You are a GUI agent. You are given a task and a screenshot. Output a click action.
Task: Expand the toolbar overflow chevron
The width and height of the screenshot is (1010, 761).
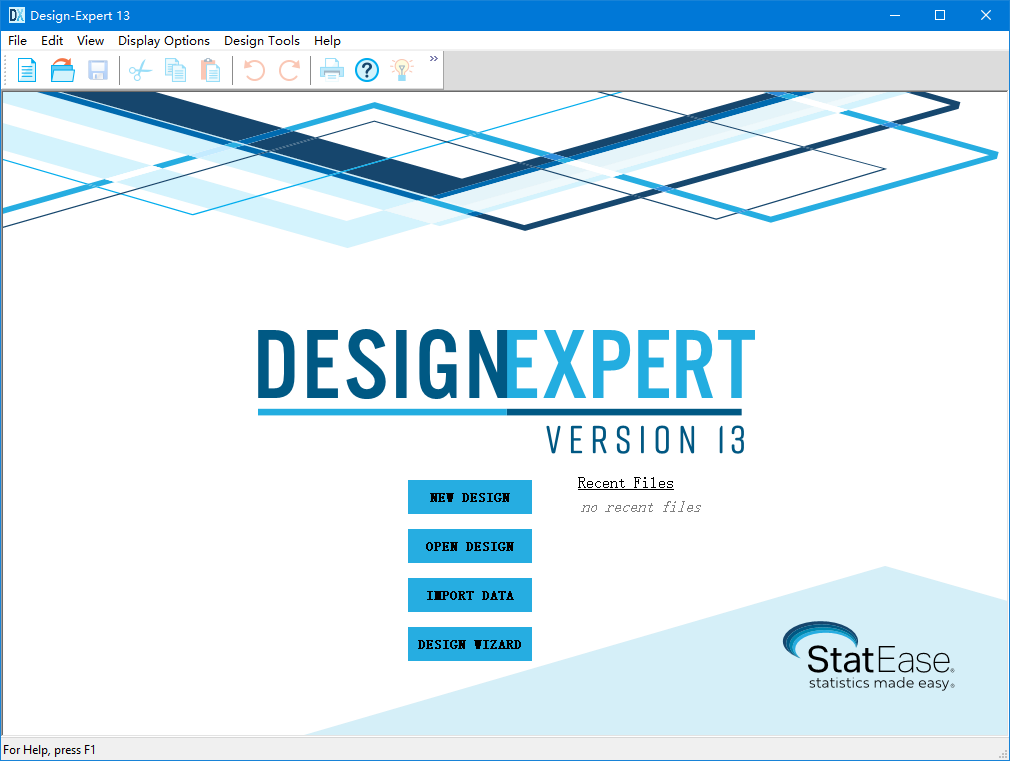coord(434,59)
